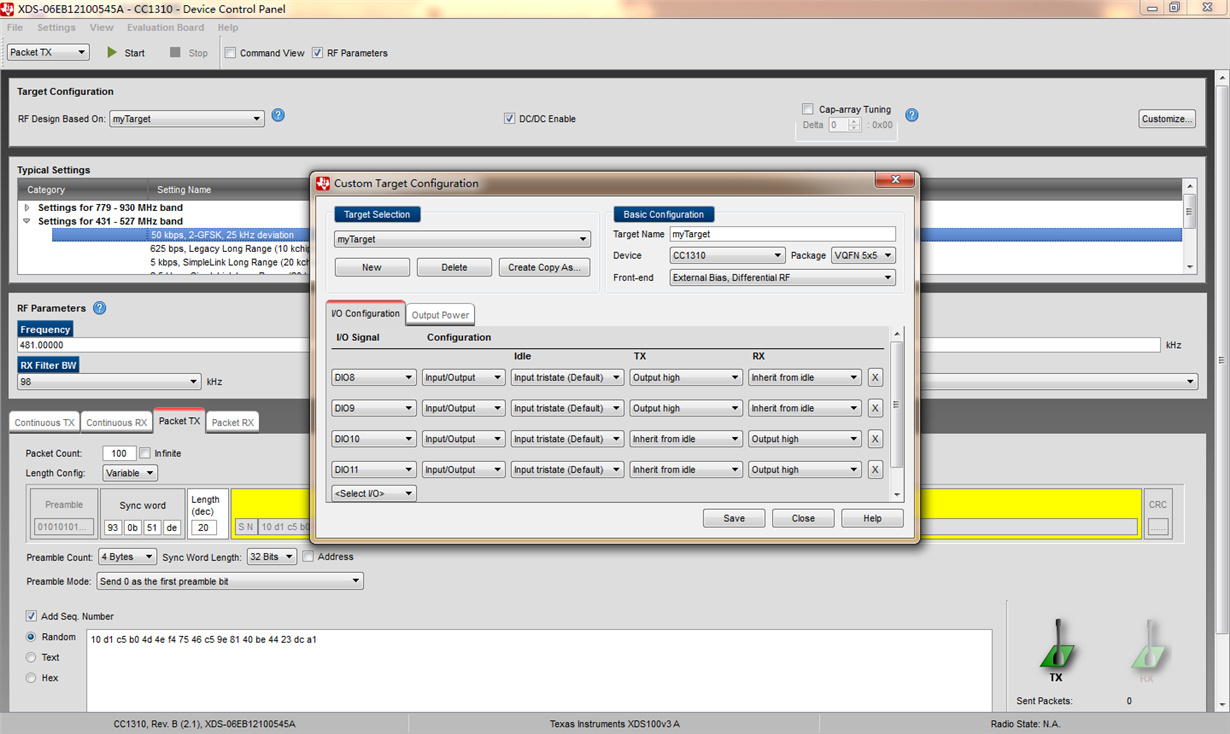The width and height of the screenshot is (1230, 734).
Task: Switch to the Packet RX tab
Action: 233,423
